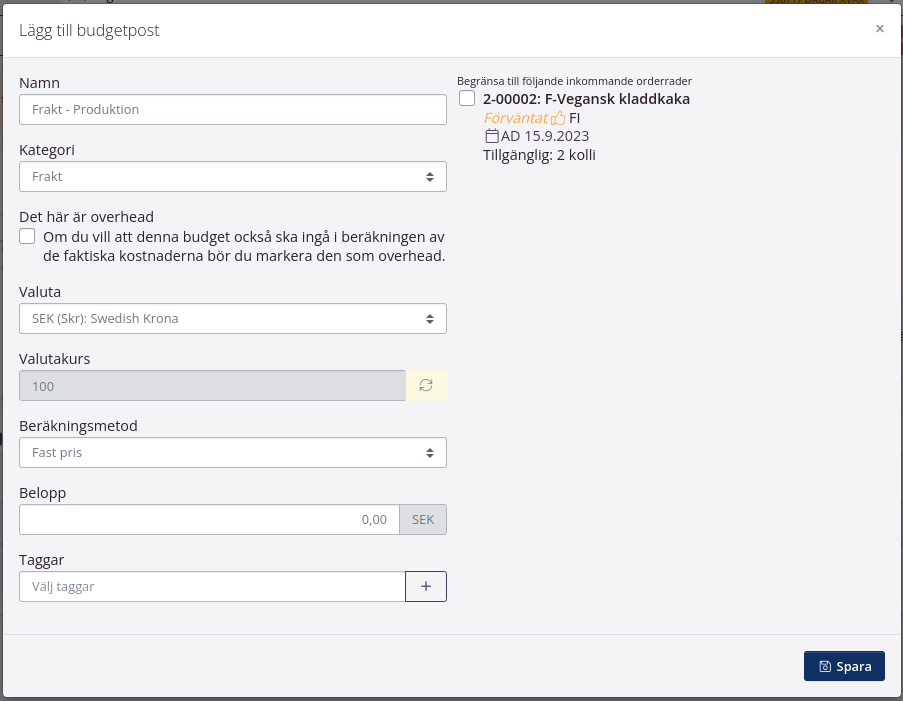
Task: Click the Välj taggar tag field
Action: coord(212,586)
